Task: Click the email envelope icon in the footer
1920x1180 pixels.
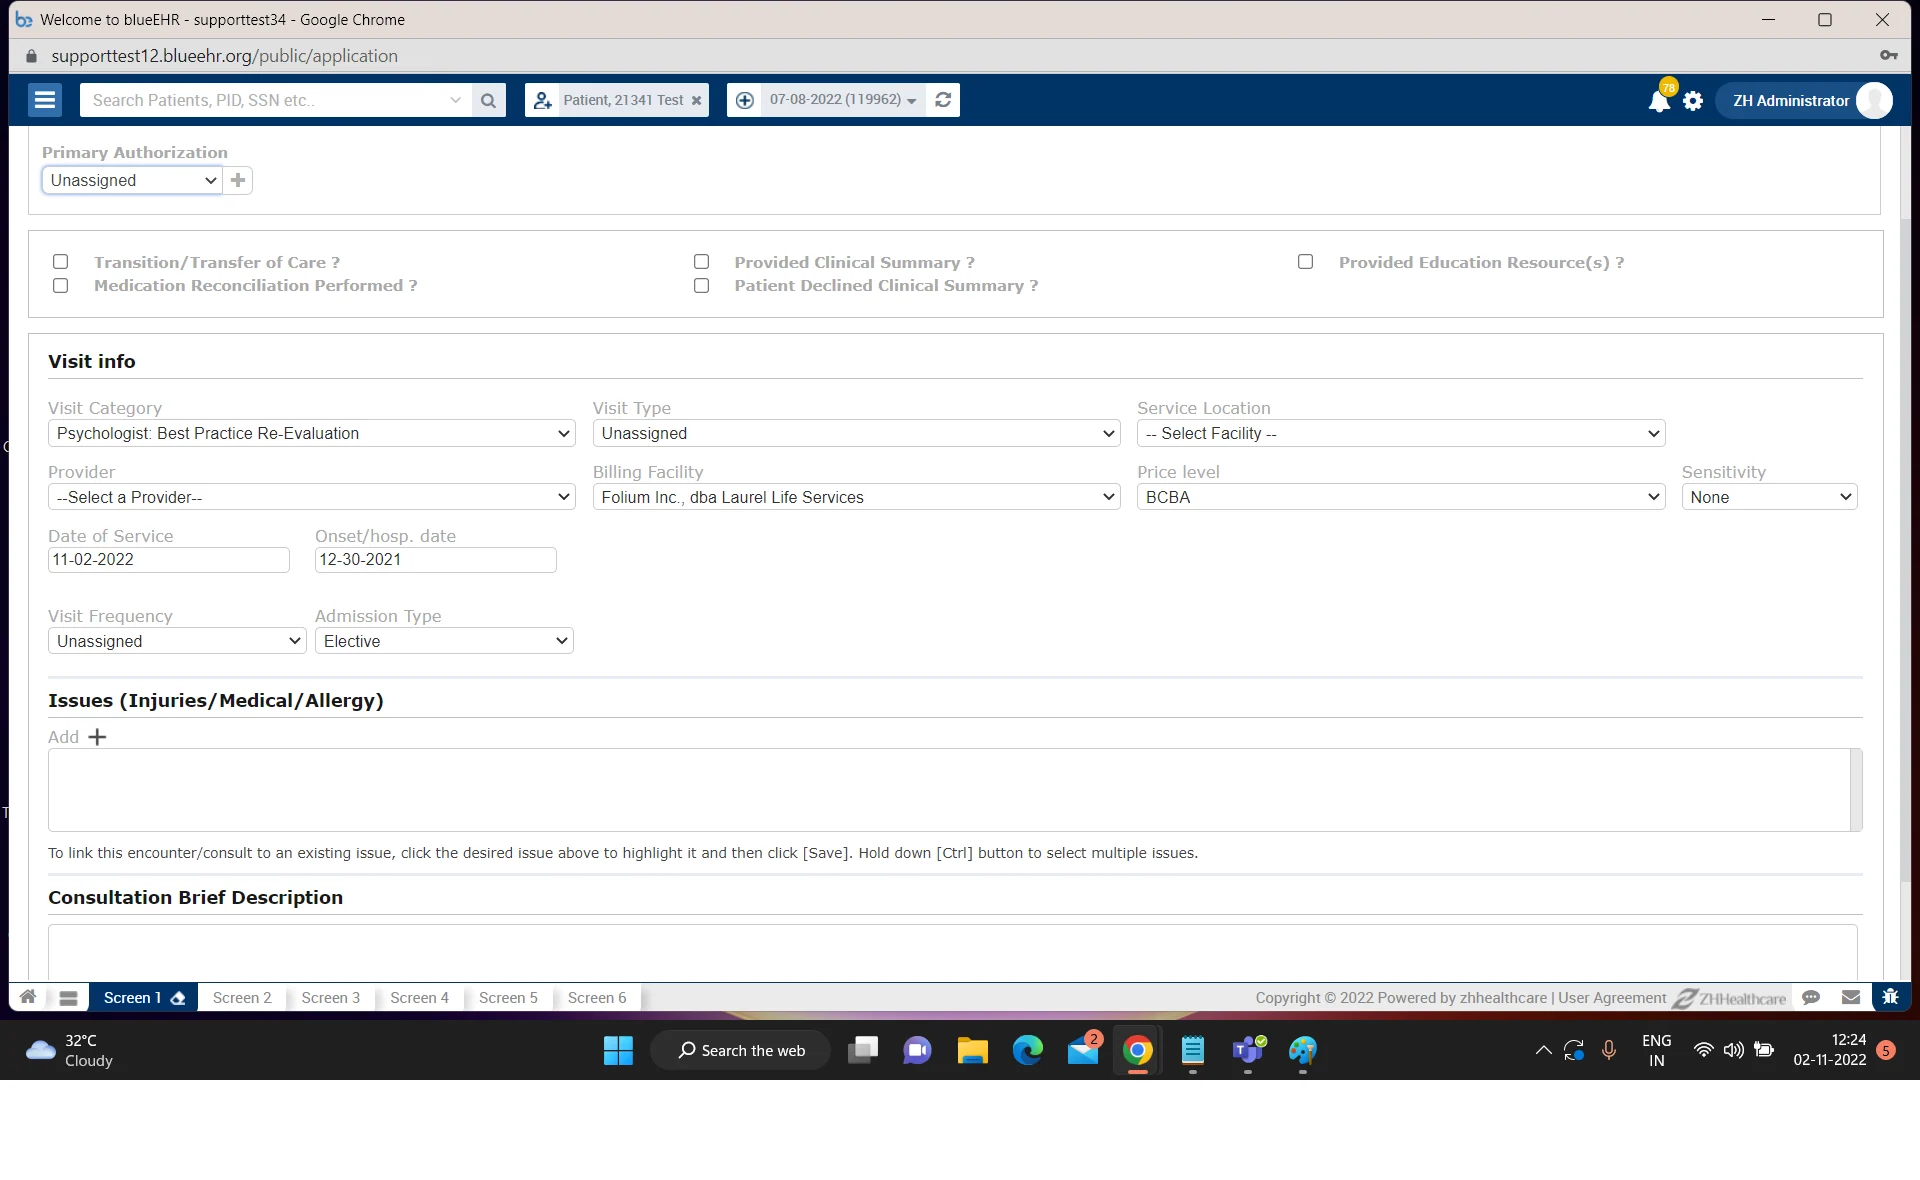Action: pyautogui.click(x=1851, y=997)
